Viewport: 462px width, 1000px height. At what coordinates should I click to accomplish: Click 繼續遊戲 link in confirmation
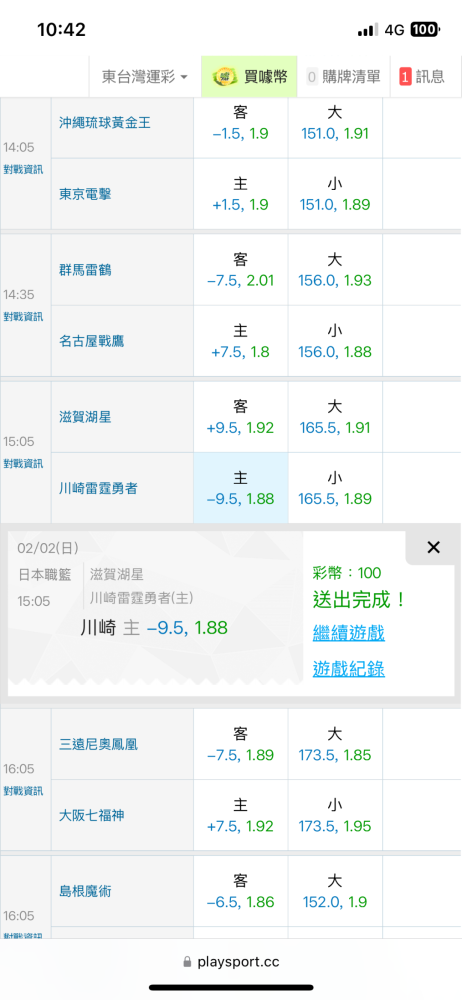click(x=348, y=633)
